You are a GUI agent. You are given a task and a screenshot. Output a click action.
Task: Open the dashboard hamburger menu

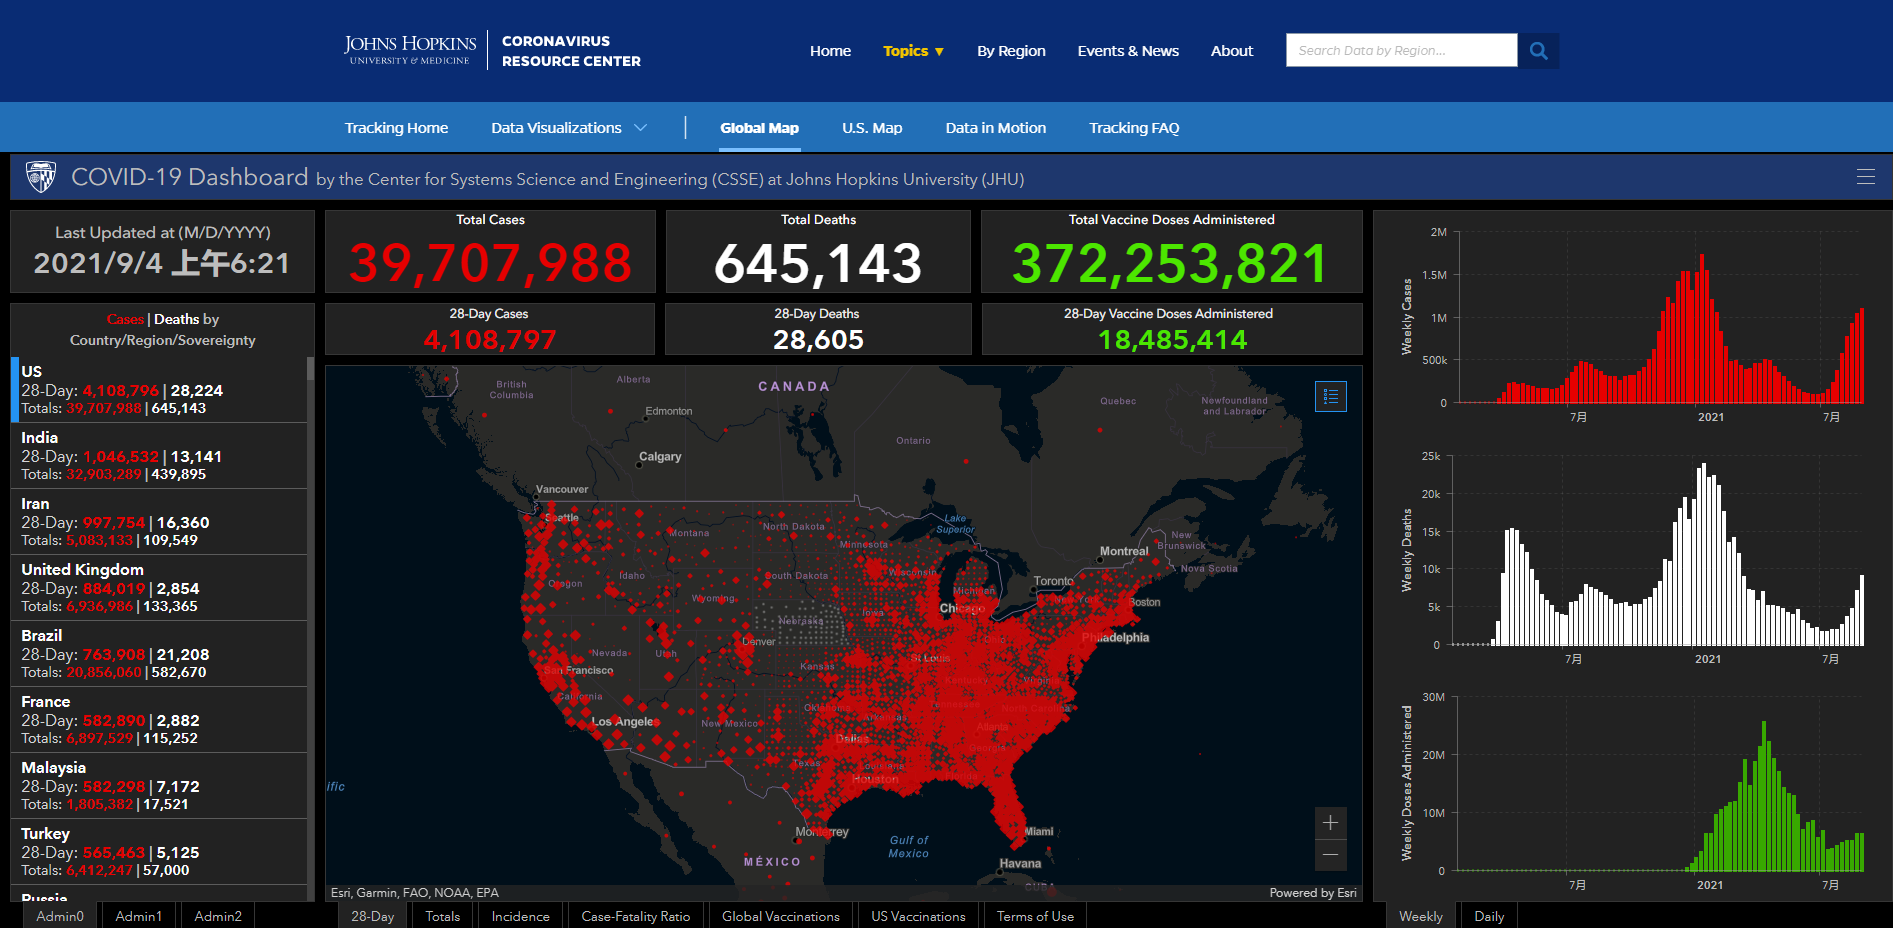pyautogui.click(x=1865, y=177)
